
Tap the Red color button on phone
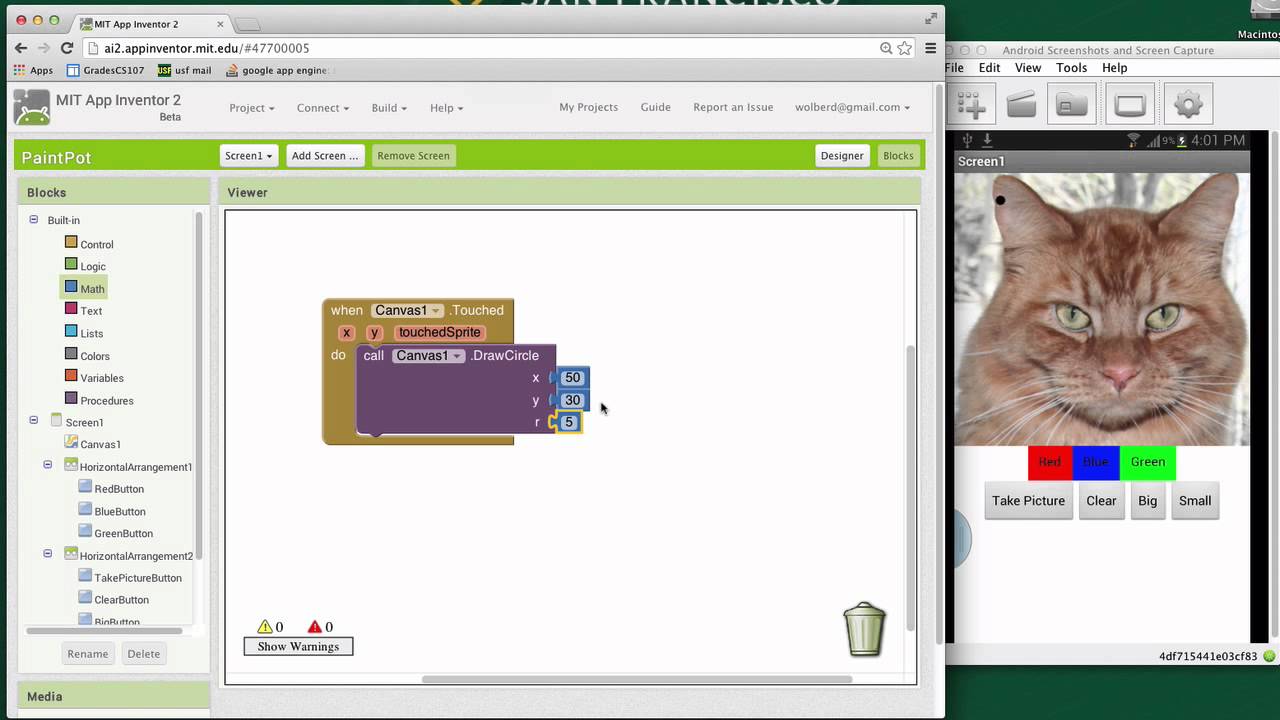pos(1049,462)
